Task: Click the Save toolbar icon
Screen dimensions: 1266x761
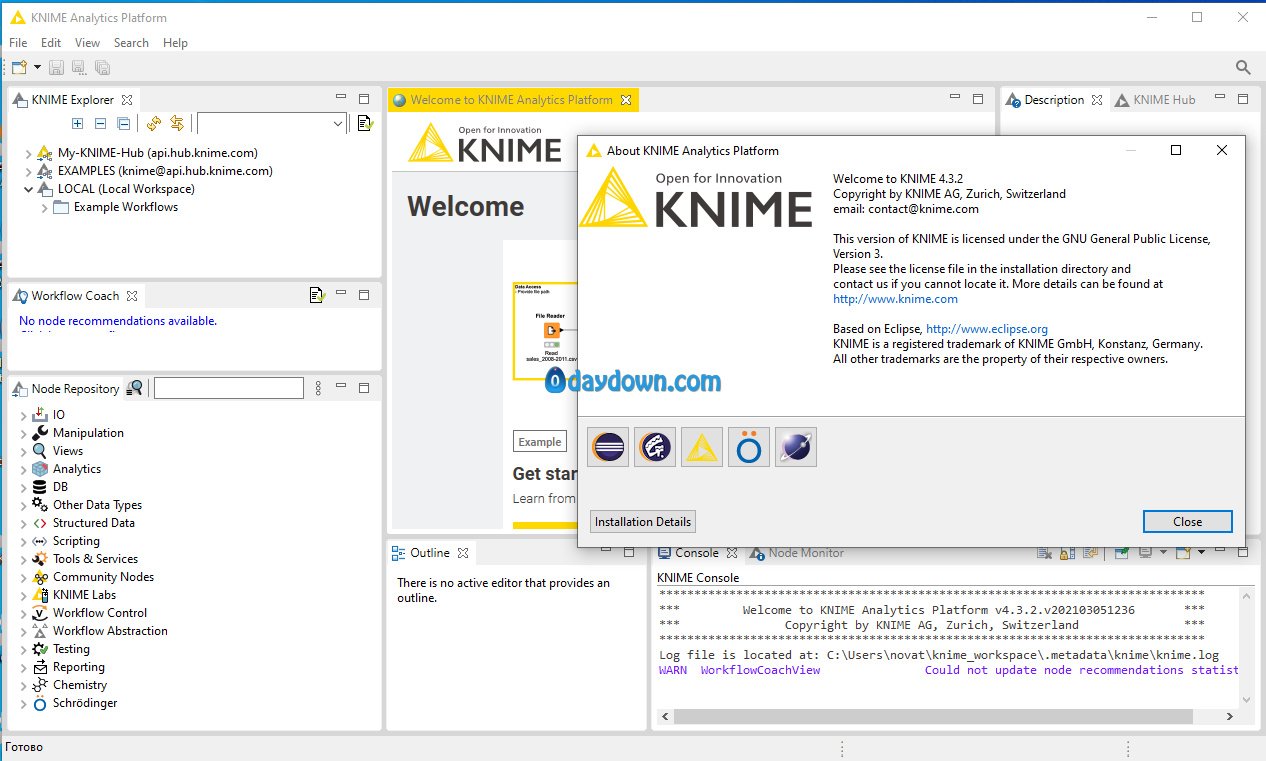Action: click(x=56, y=67)
